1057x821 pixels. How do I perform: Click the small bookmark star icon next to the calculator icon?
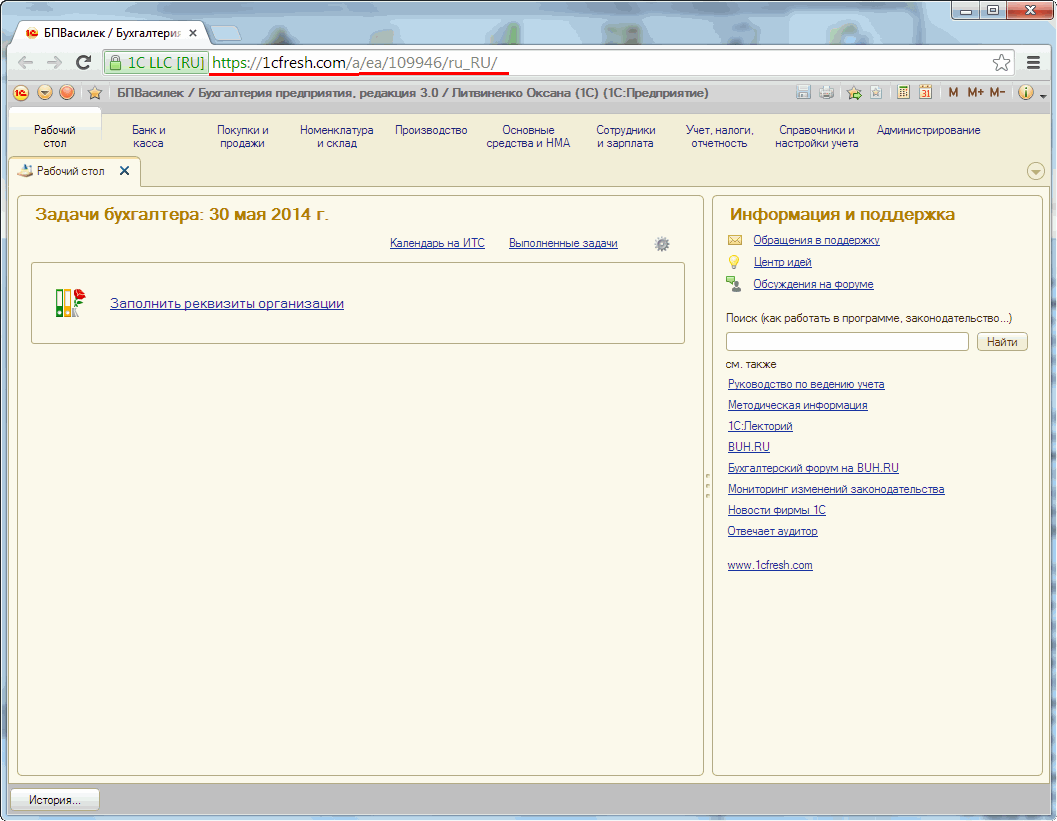[876, 93]
